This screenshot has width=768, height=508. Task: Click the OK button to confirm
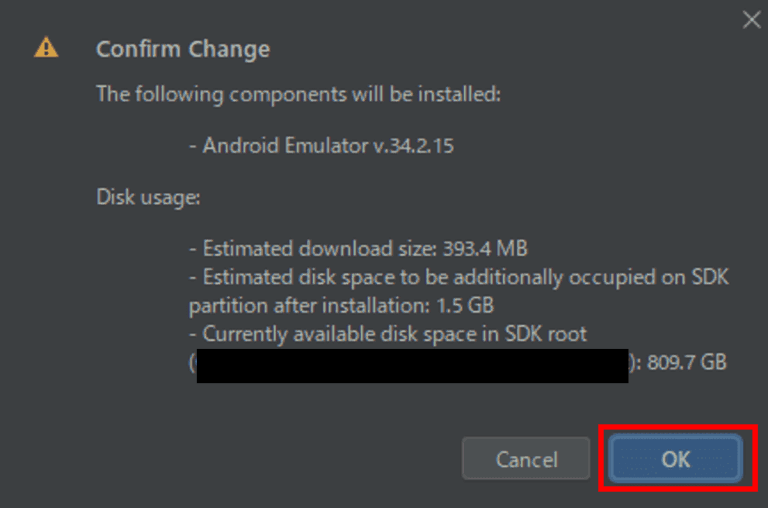click(x=676, y=459)
